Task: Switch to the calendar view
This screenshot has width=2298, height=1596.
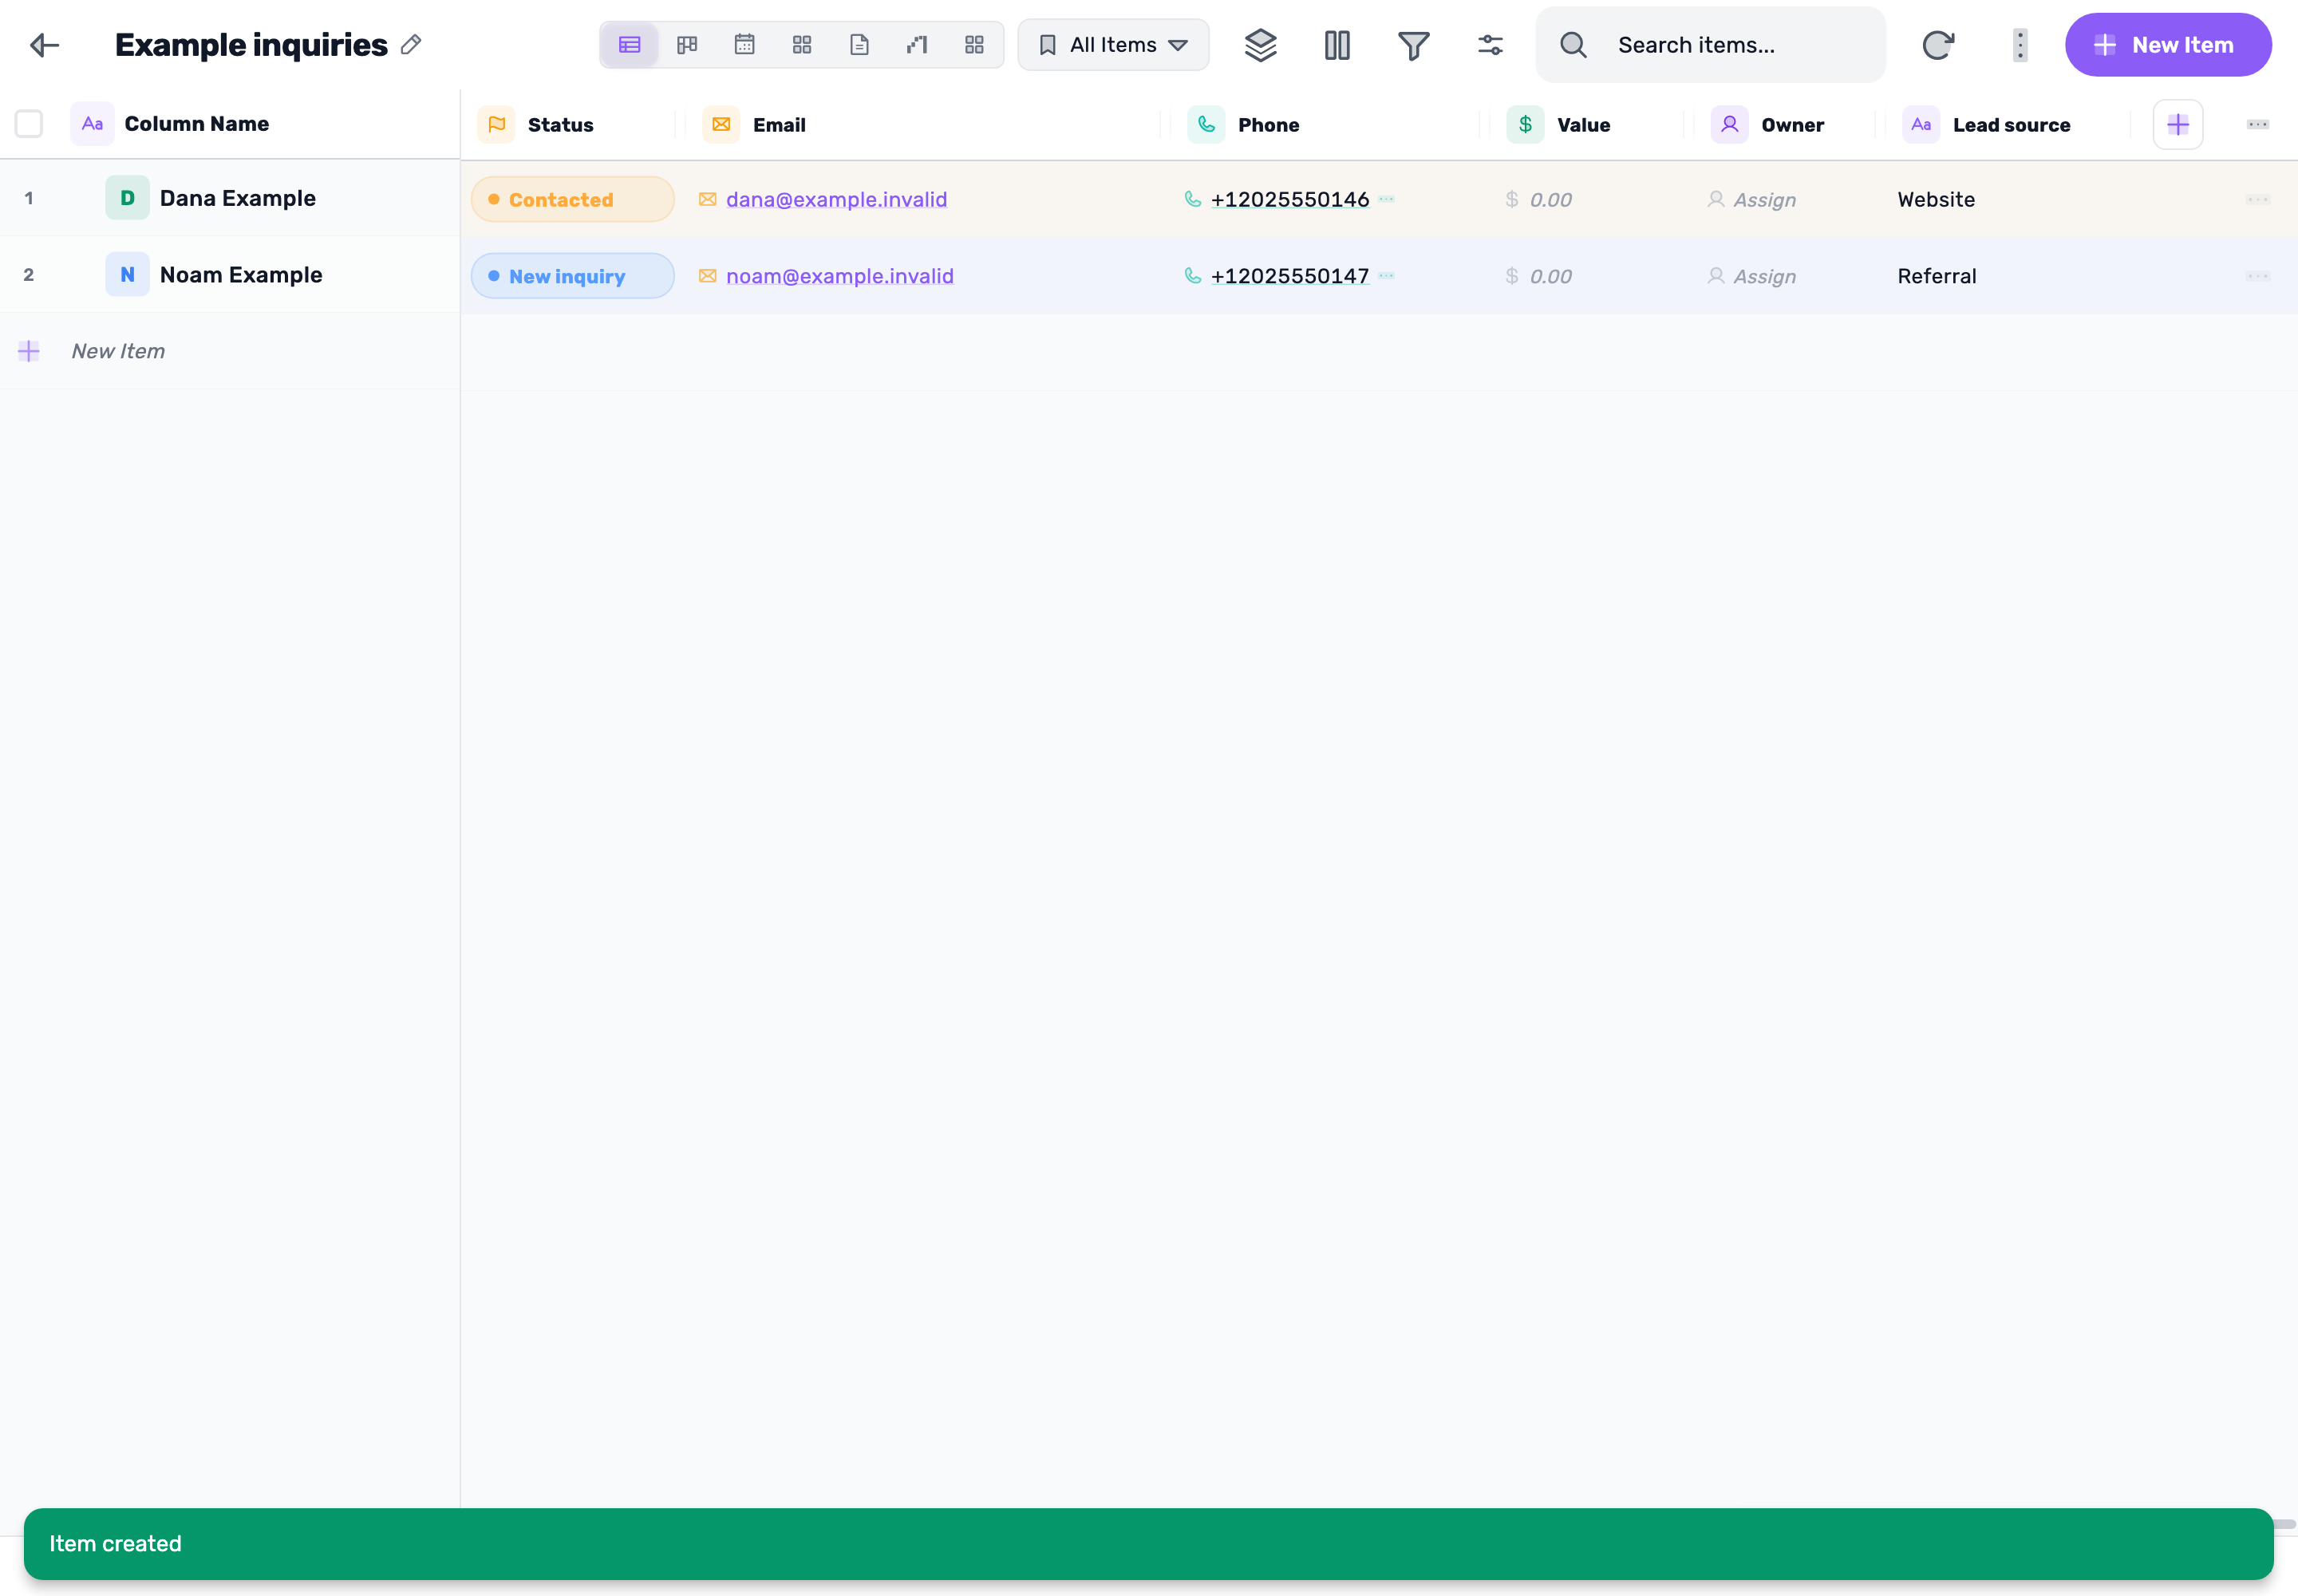Action: point(744,45)
